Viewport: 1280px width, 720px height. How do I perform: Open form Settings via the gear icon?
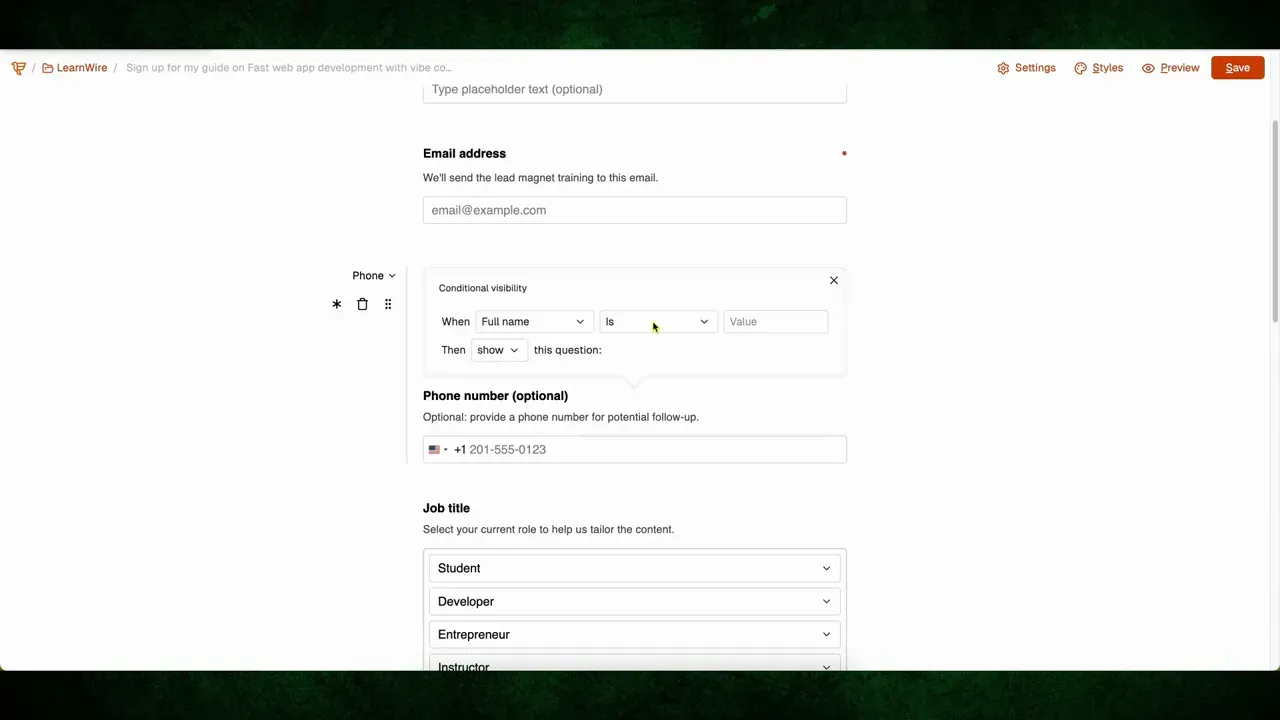pos(1003,67)
